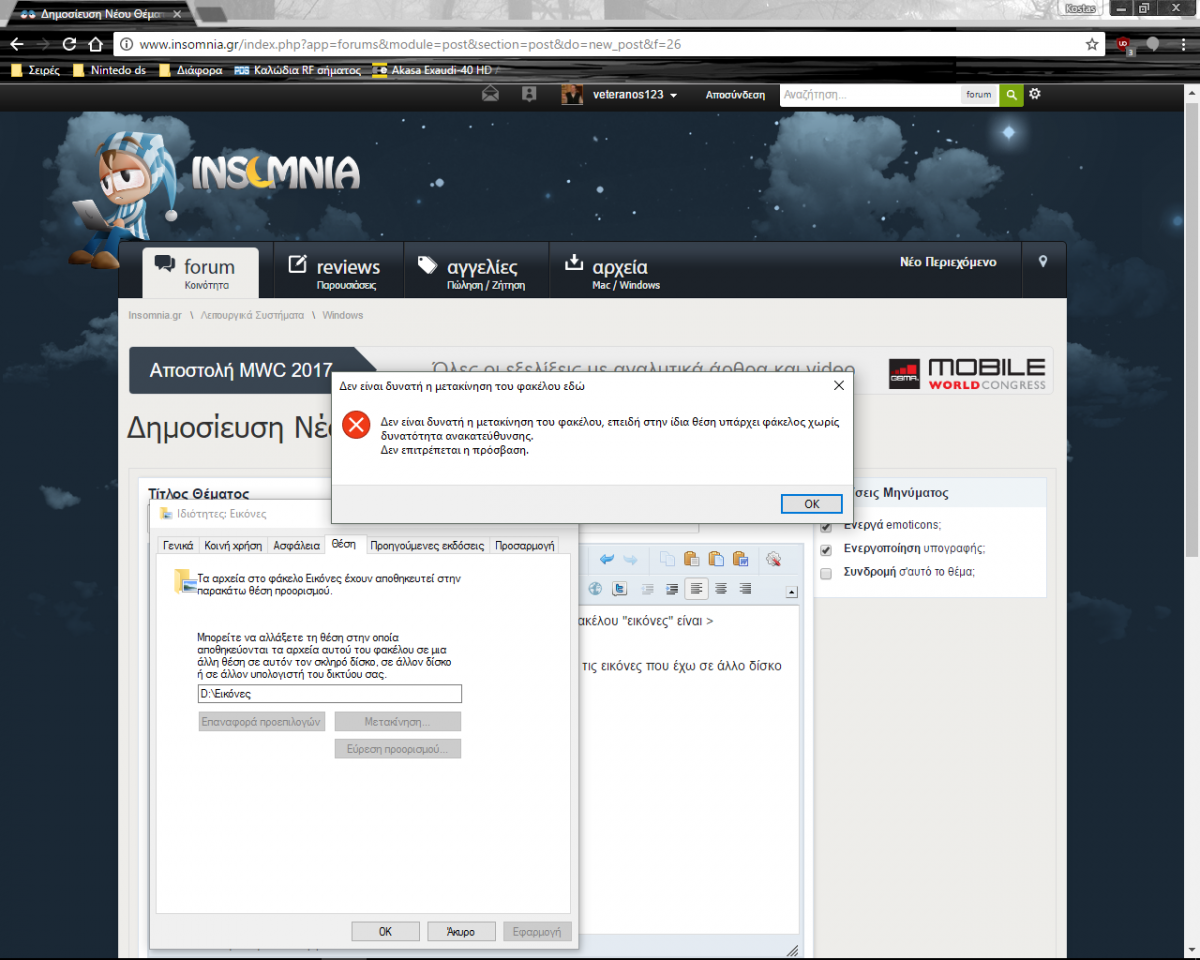Open the reviews navigation tab

coord(335,271)
